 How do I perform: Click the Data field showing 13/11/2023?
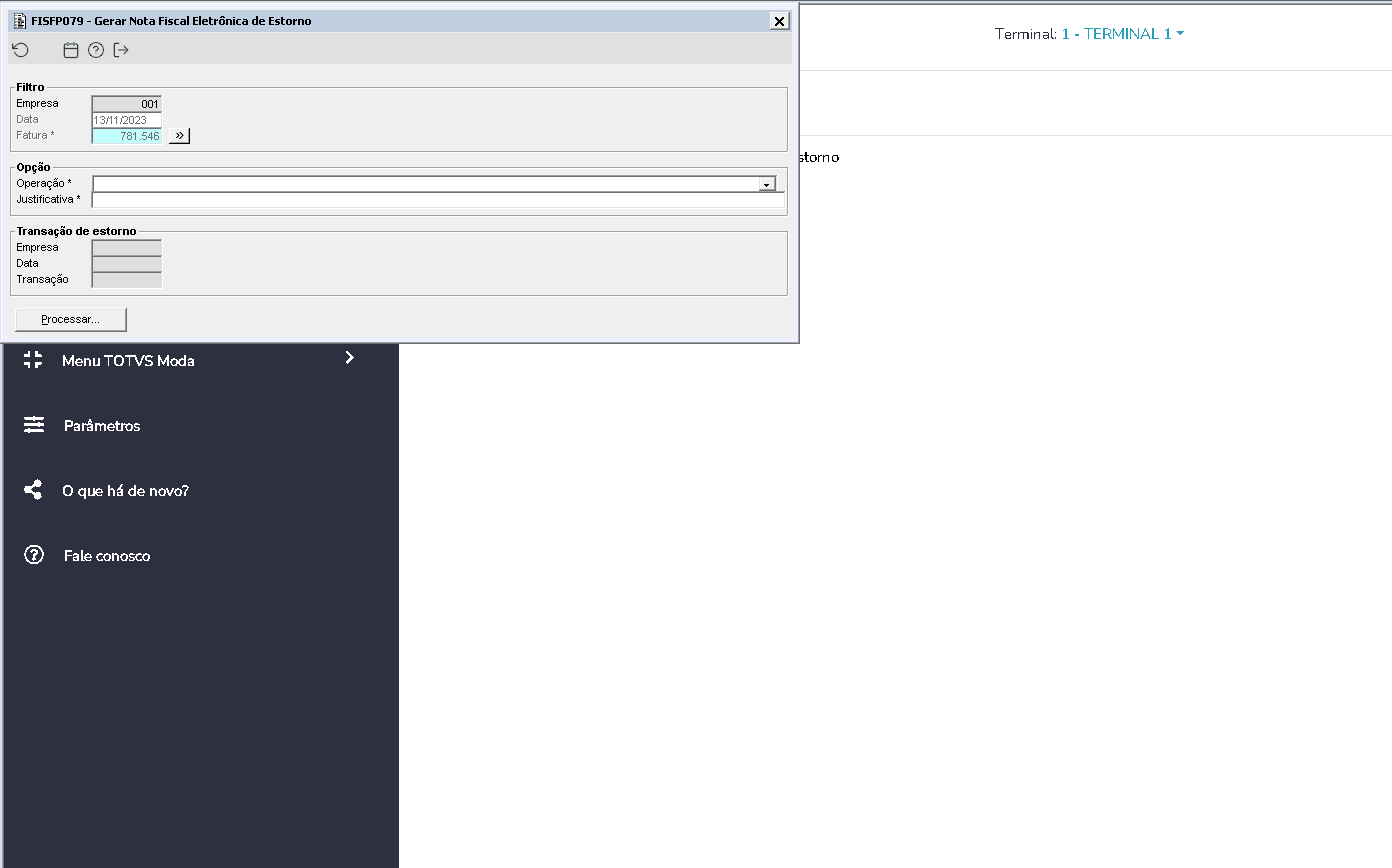point(127,120)
